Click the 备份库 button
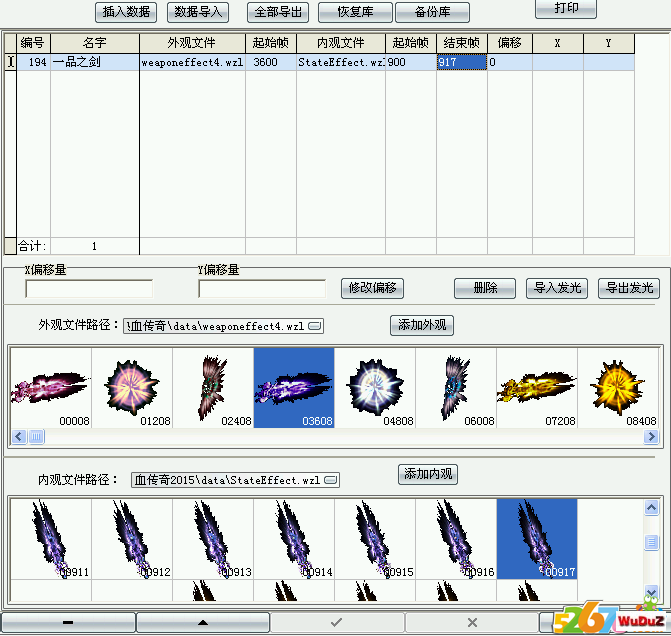Screen dimensions: 671x636 432,12
